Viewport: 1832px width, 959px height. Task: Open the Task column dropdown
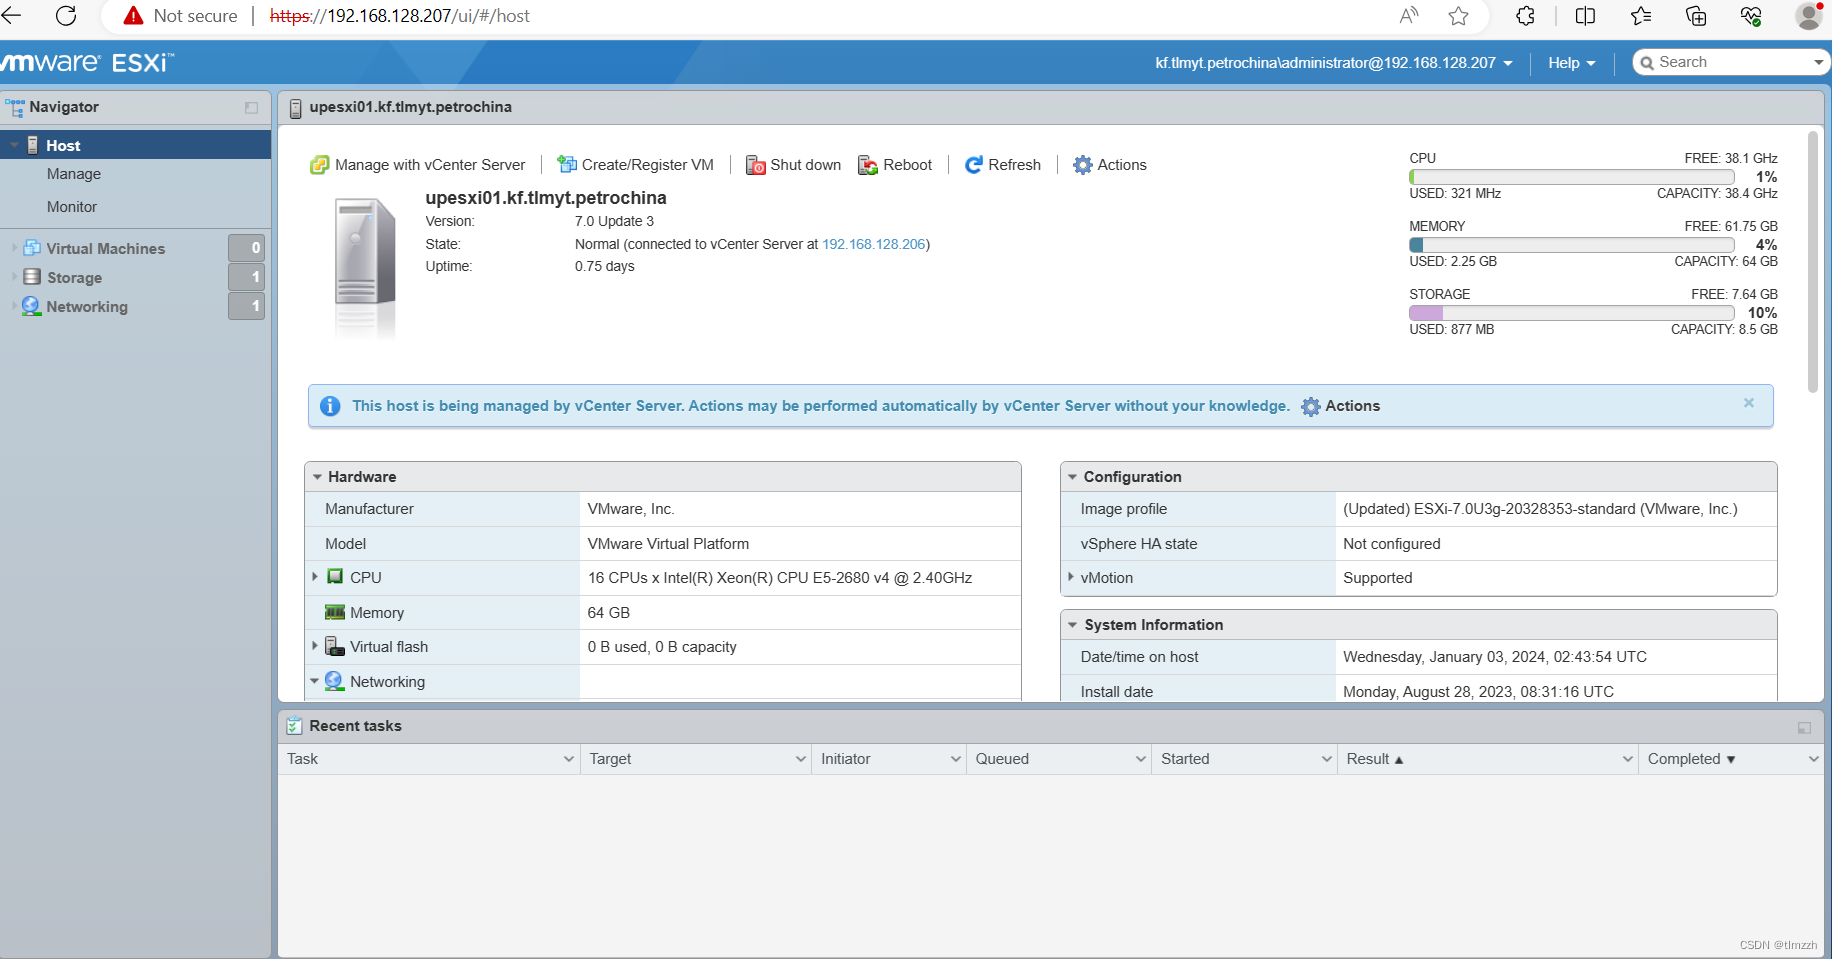(569, 759)
